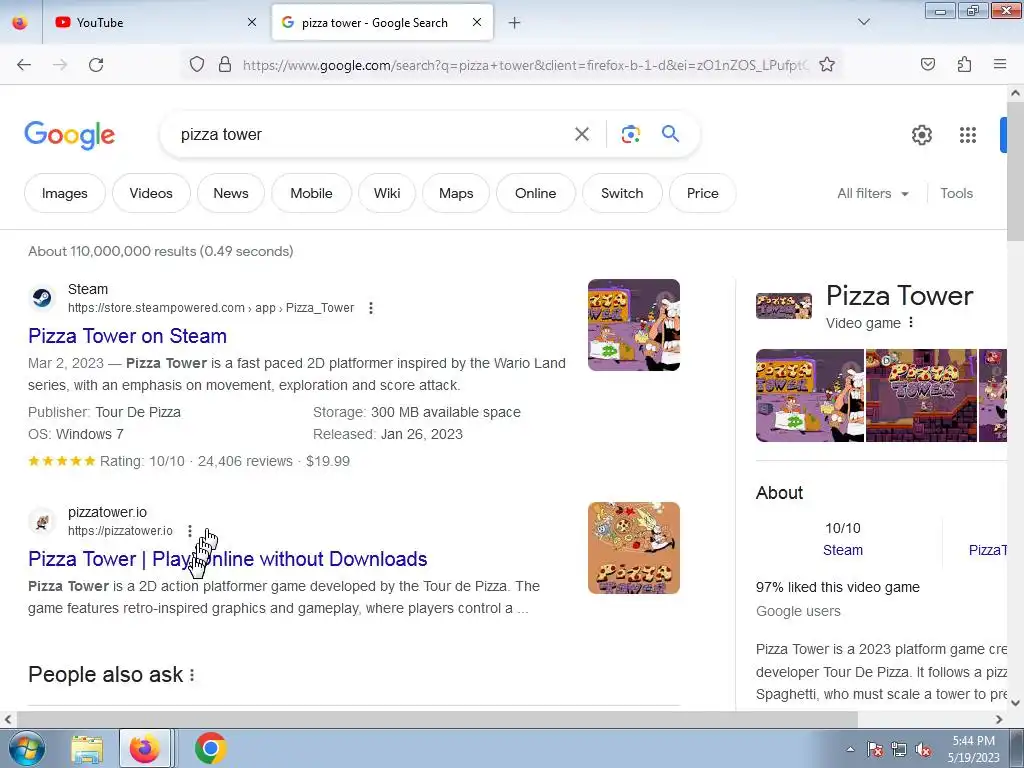
Task: Open Google quick settings gear icon
Action: [x=921, y=135]
